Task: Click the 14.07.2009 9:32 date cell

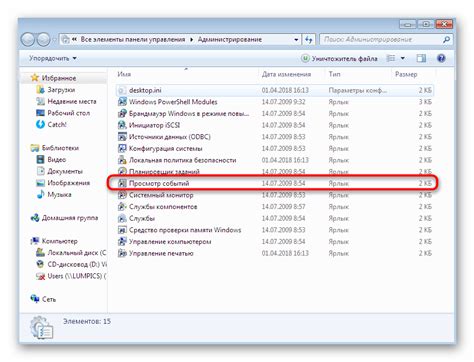Action: (x=283, y=102)
